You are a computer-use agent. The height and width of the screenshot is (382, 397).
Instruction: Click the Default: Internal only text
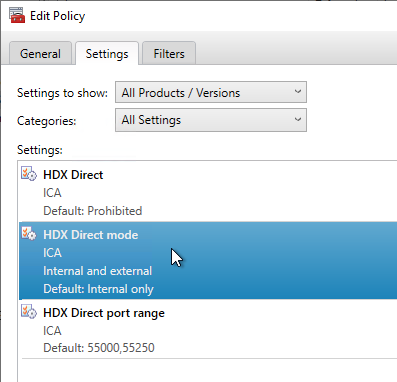98,289
